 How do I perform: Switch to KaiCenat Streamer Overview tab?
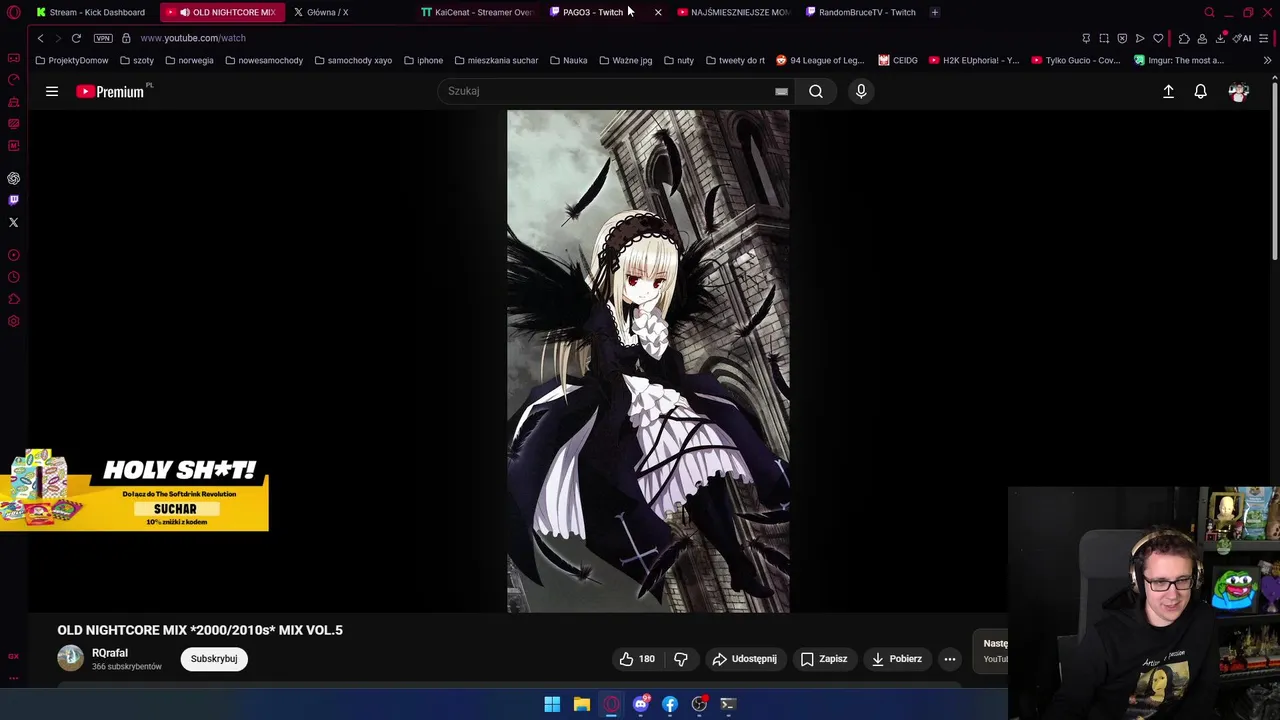click(478, 12)
